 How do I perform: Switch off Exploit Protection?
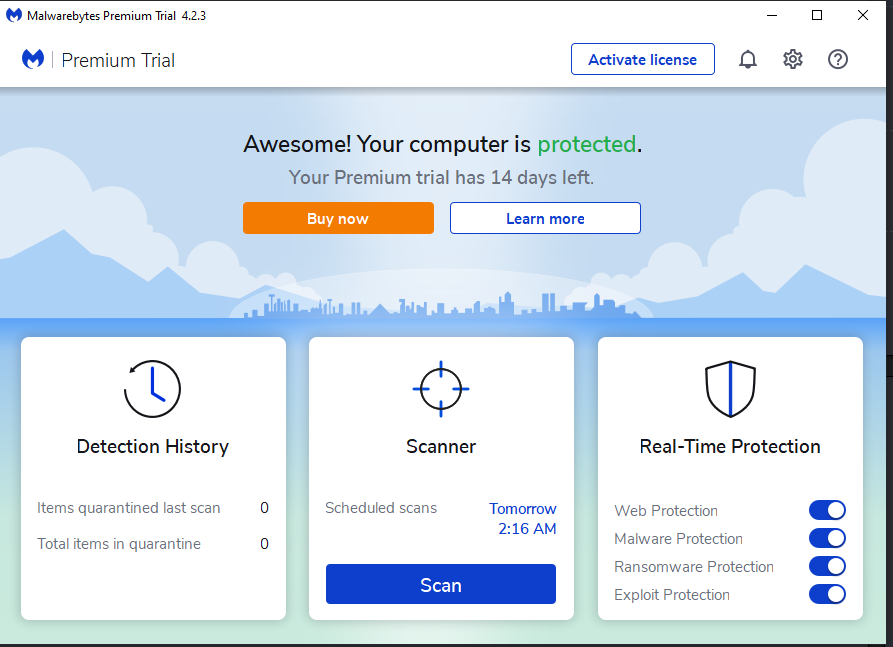coord(827,594)
